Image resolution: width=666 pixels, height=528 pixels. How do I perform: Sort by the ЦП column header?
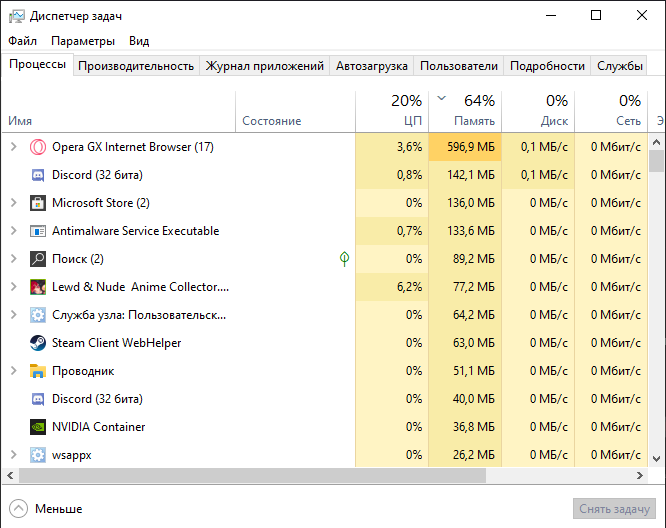(x=392, y=111)
